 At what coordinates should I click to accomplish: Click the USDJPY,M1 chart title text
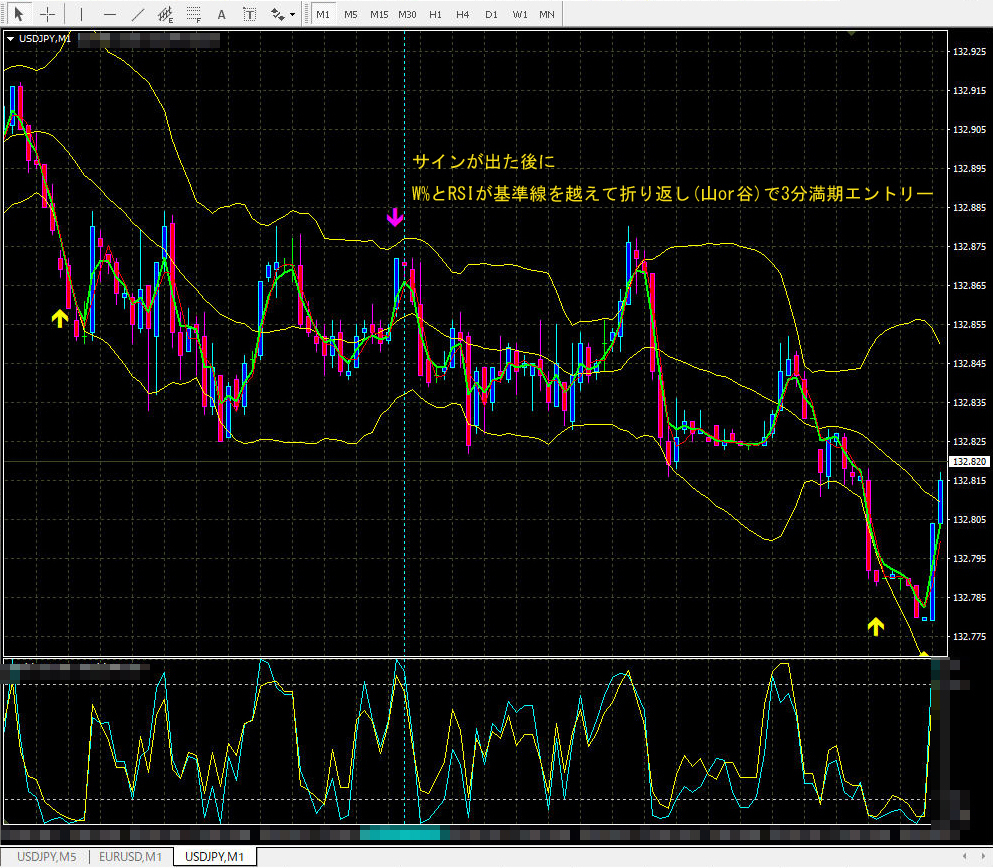pyautogui.click(x=45, y=39)
